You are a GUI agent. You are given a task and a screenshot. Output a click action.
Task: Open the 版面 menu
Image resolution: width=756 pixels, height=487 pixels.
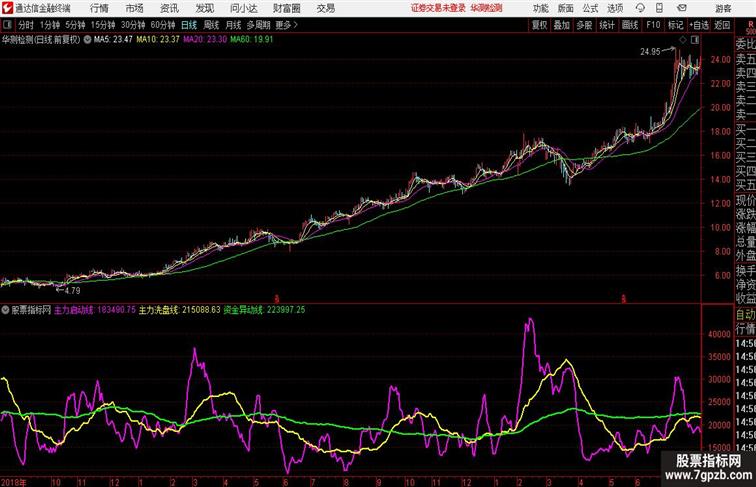[x=566, y=8]
